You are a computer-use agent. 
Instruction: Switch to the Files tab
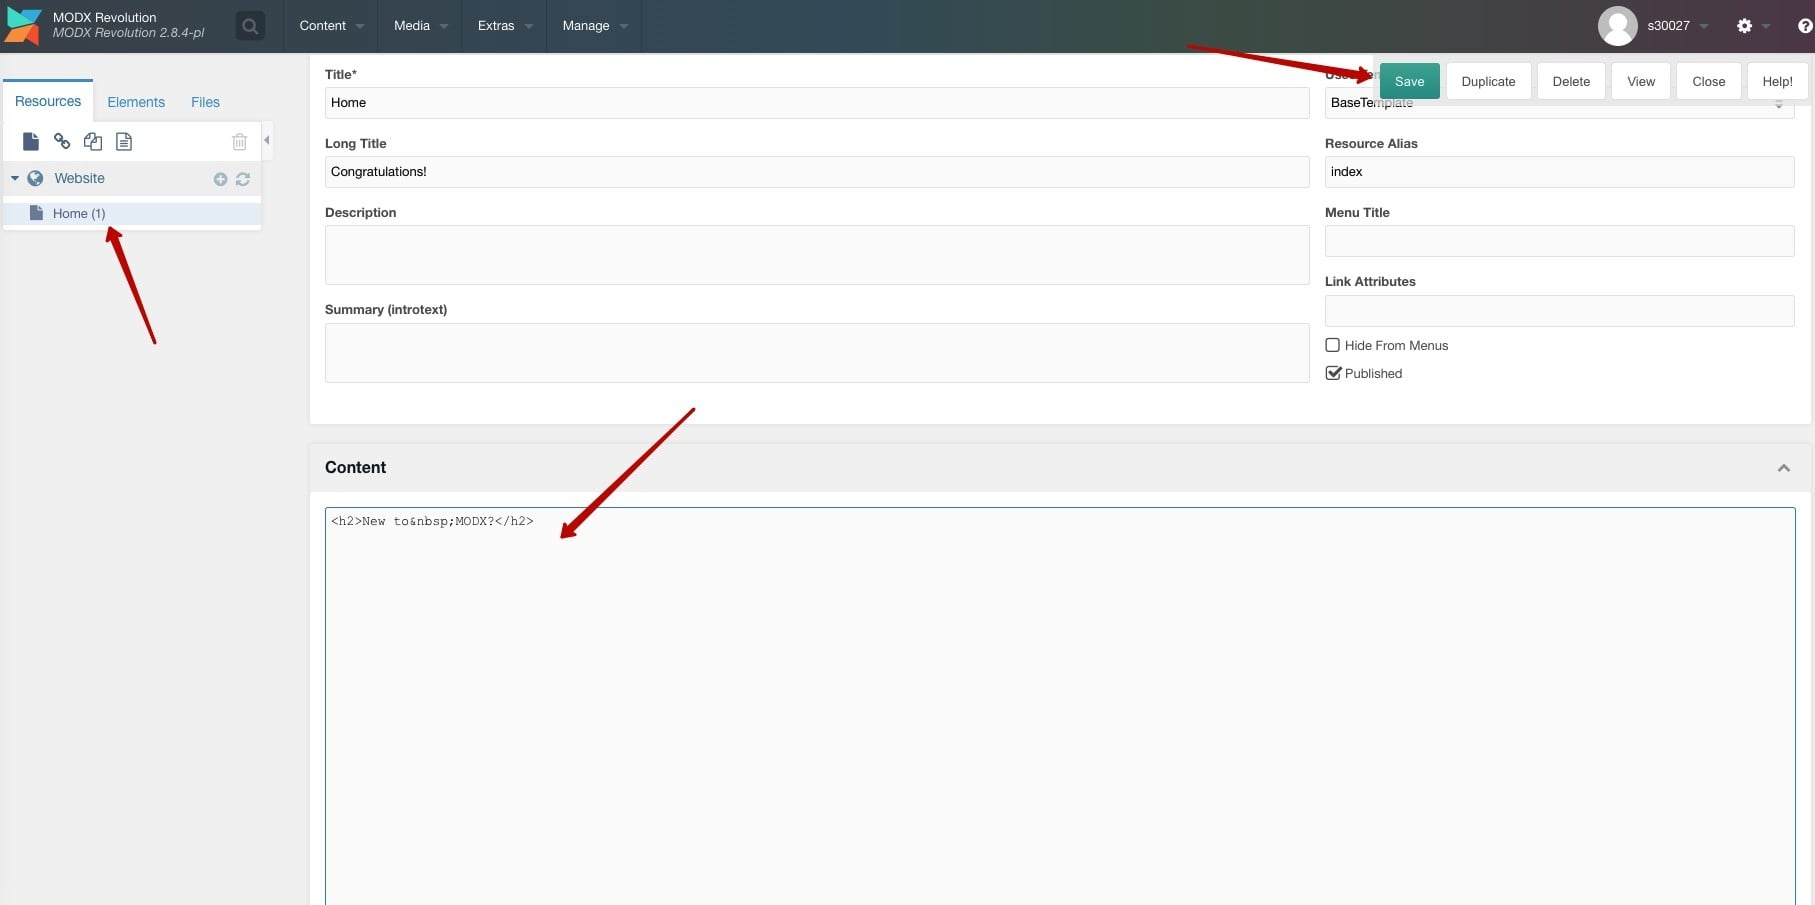[x=205, y=102]
